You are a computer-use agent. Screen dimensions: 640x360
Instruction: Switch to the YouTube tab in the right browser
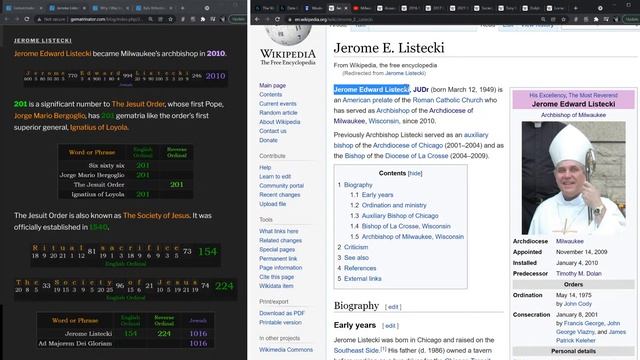(363, 8)
